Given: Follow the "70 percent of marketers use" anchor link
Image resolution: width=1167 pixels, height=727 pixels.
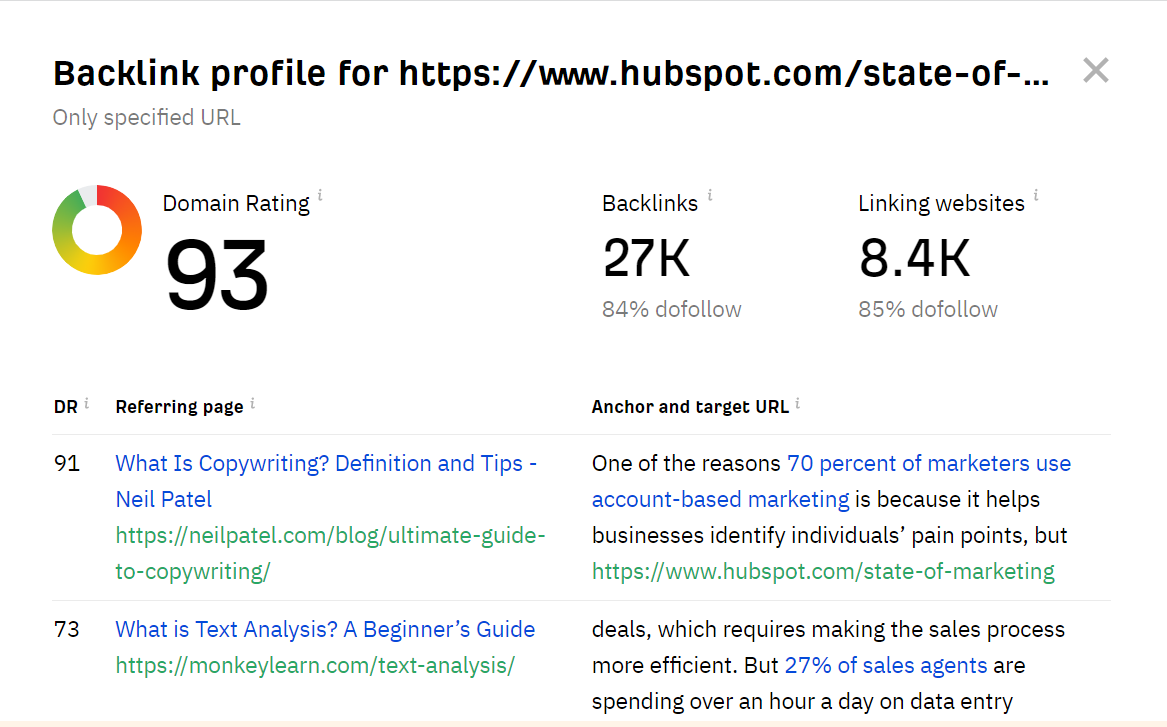Looking at the screenshot, I should (928, 464).
